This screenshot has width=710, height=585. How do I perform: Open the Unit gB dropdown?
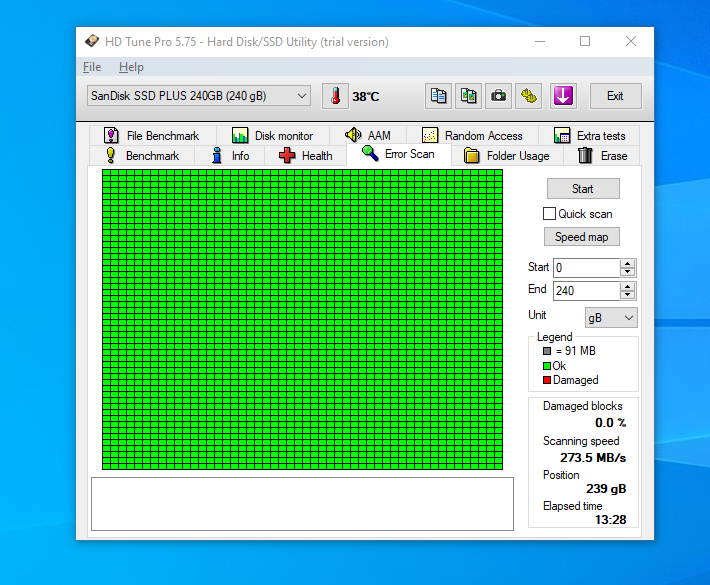(x=611, y=318)
